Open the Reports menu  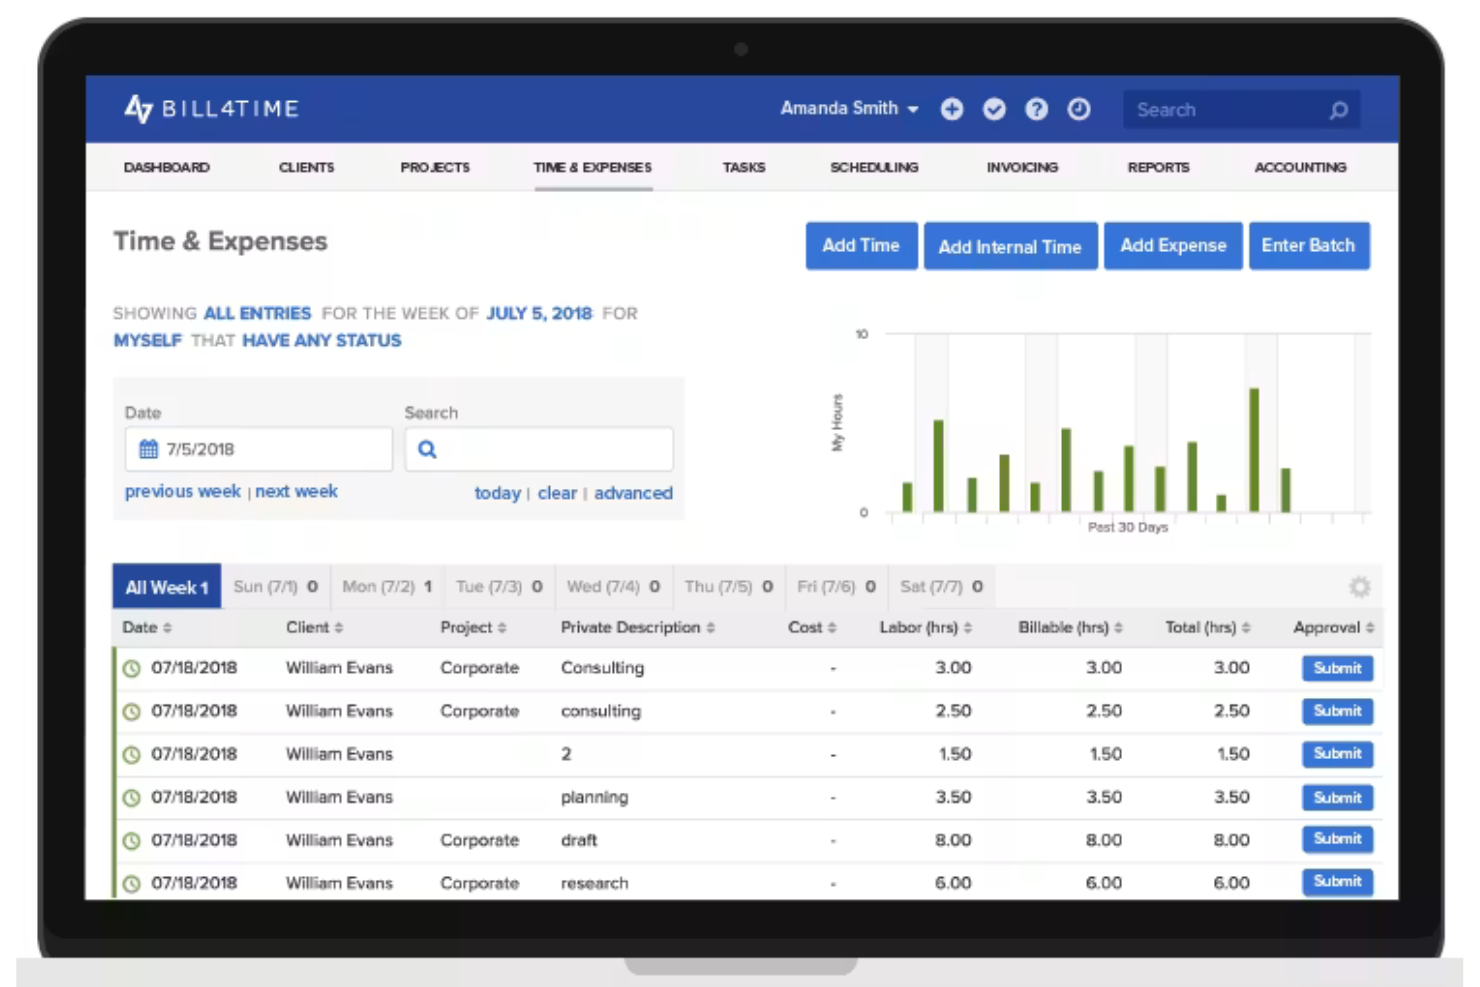[1158, 167]
